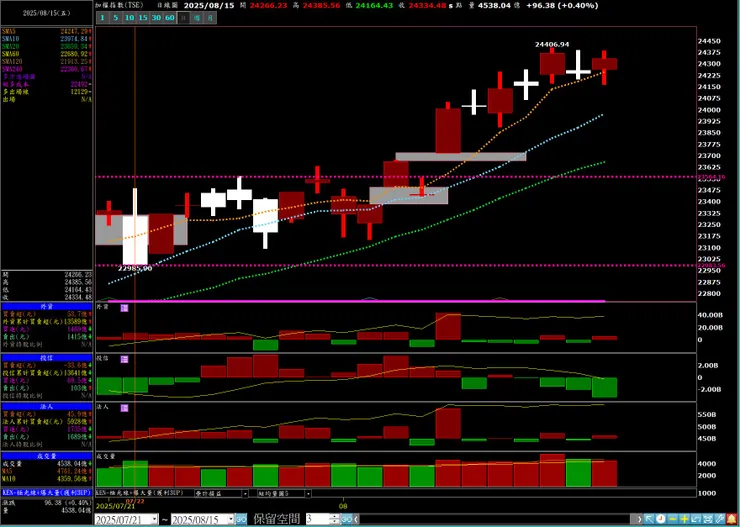
Task: Select the 1-minute timeframe button
Action: coord(101,18)
